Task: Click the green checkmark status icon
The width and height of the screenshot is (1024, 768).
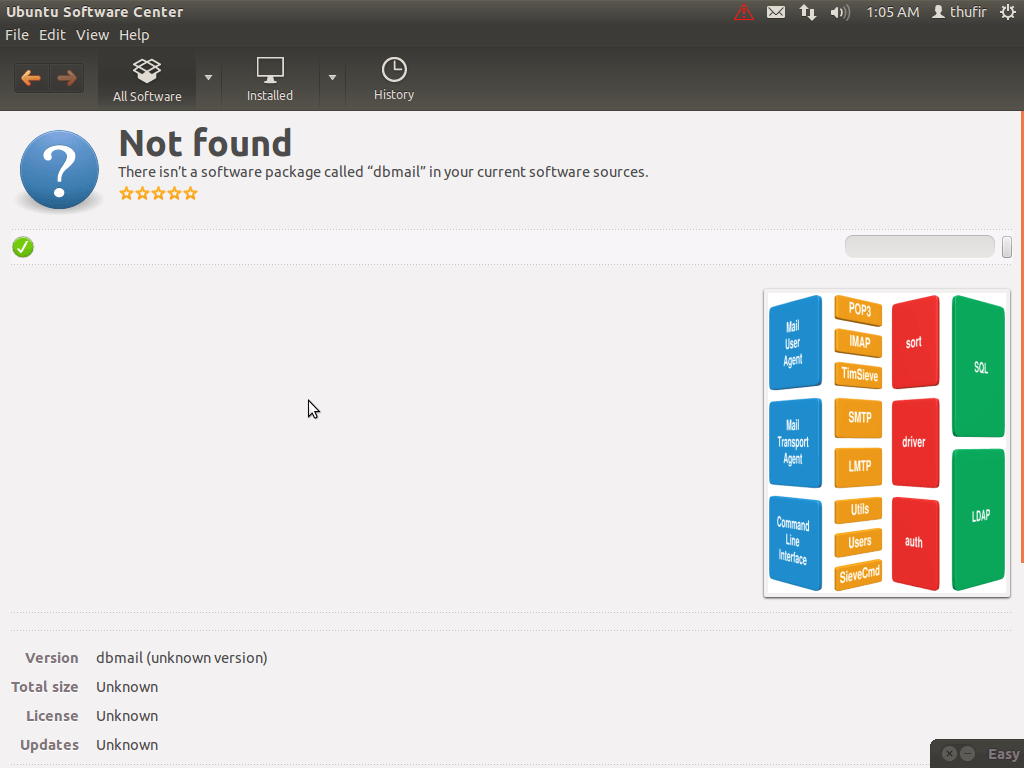Action: coord(23,247)
